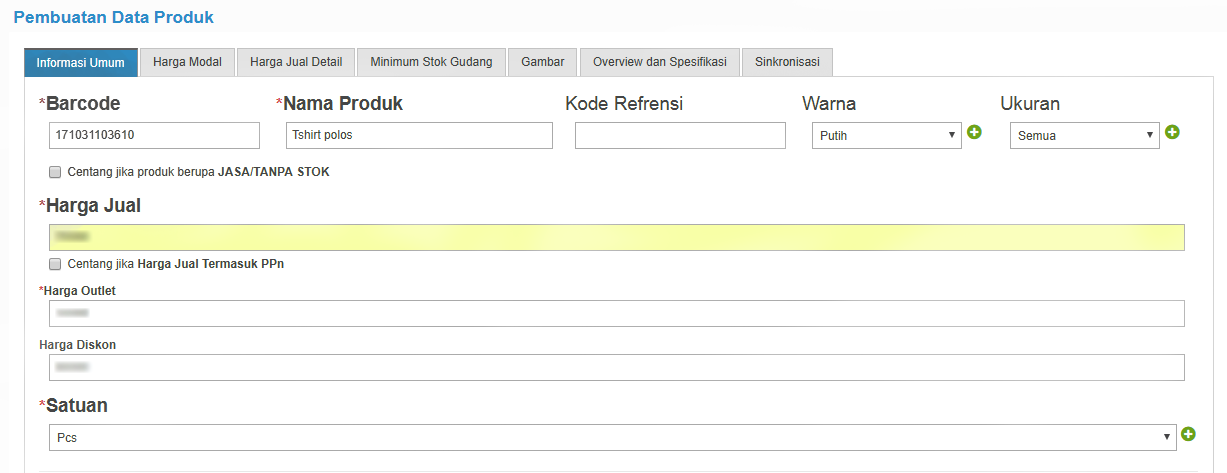Switch to the Harga Modal tab
The width and height of the screenshot is (1227, 473).
tap(187, 62)
